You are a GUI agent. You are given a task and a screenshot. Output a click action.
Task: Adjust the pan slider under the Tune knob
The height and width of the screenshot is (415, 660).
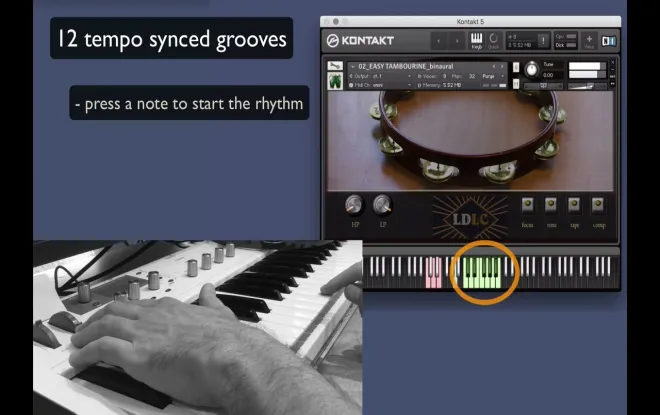point(543,86)
